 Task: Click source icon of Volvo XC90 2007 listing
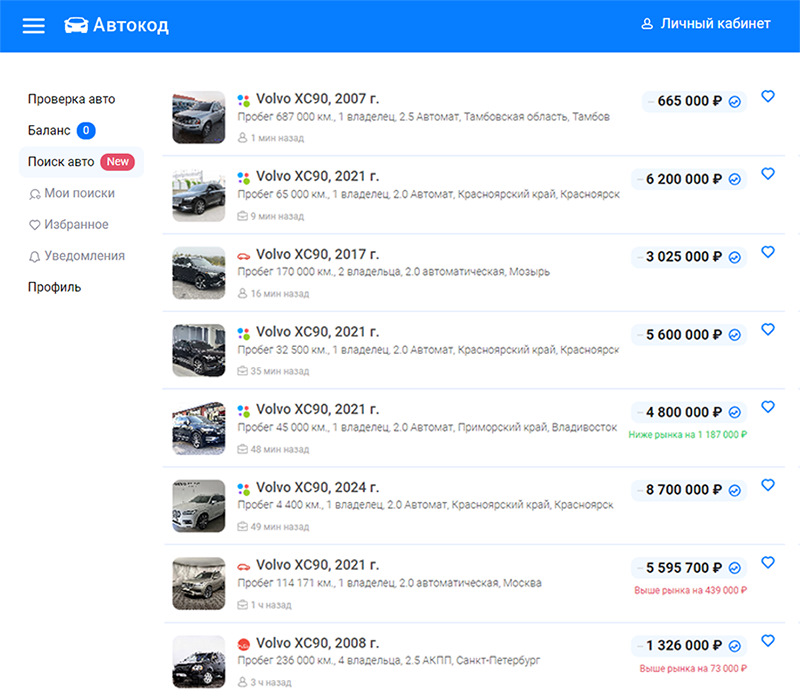pyautogui.click(x=244, y=100)
